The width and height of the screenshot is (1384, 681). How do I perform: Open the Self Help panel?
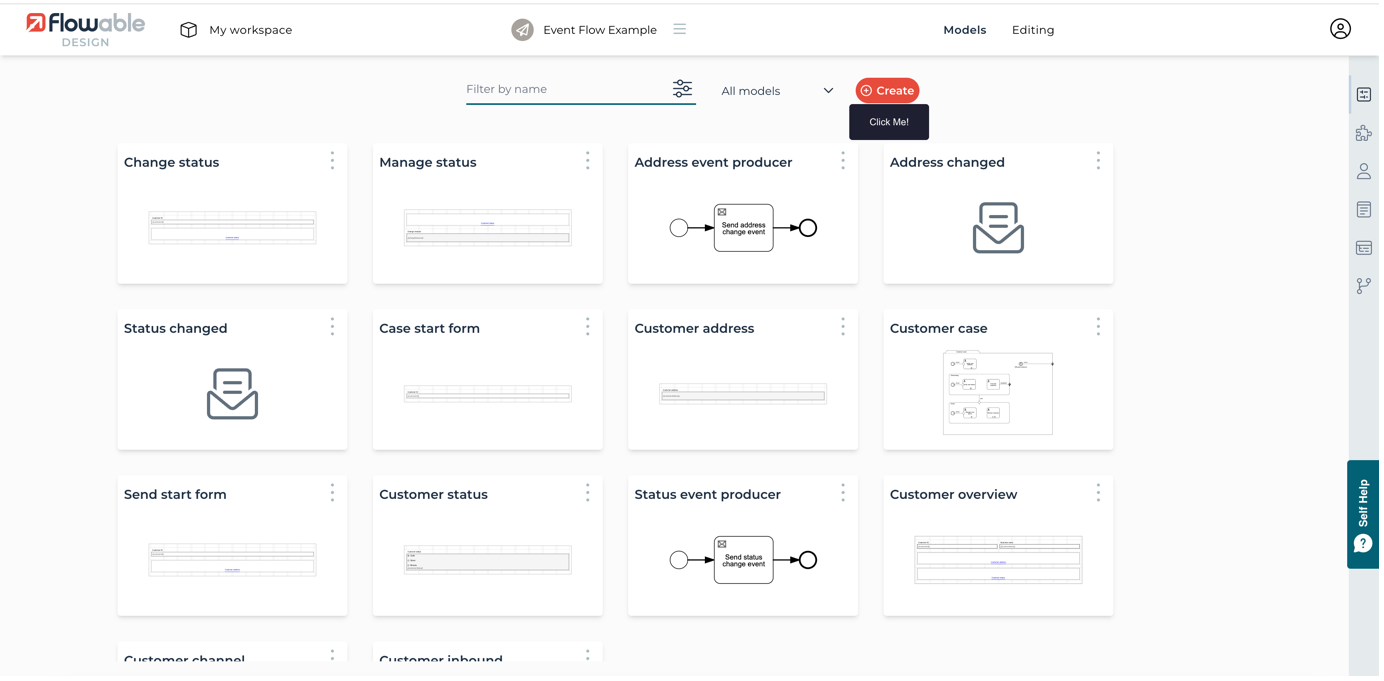[x=1363, y=514]
